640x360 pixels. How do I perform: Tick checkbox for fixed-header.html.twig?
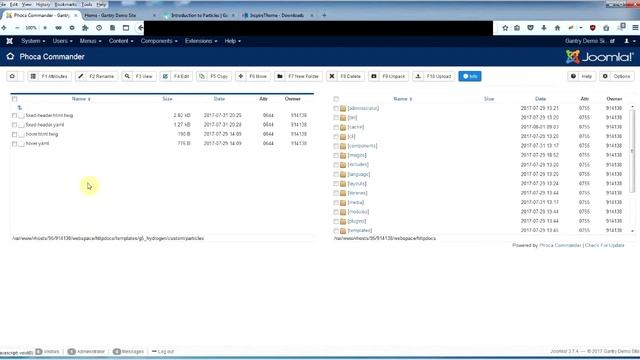(15, 116)
